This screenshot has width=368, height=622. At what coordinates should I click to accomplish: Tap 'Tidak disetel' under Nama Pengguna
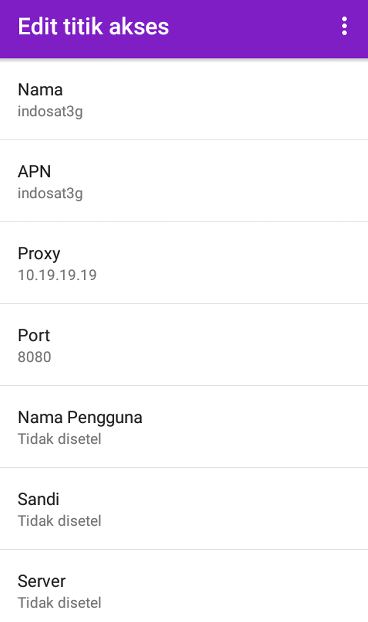tap(59, 439)
